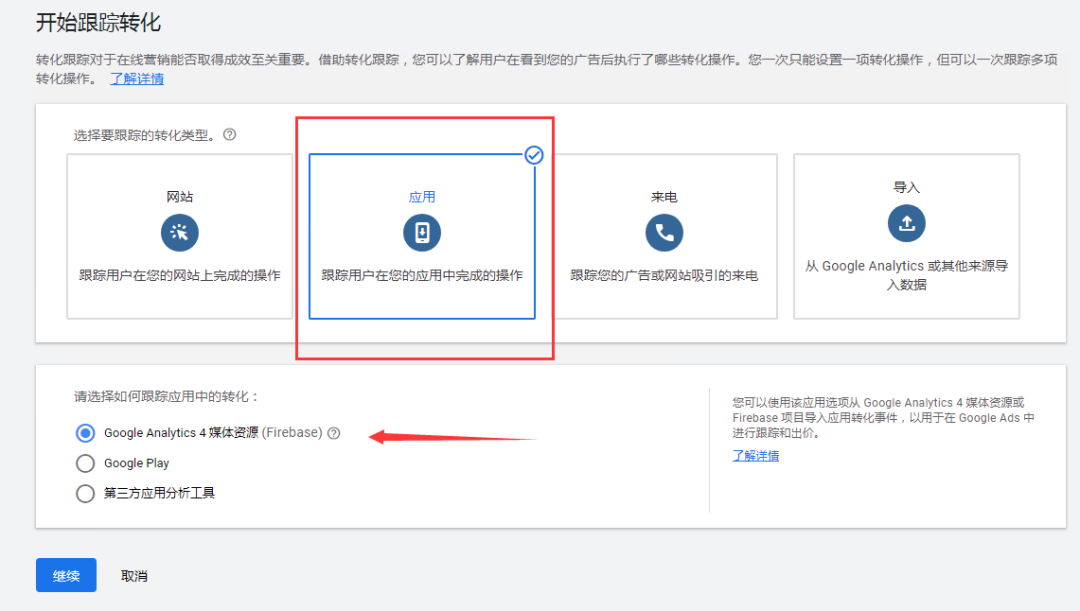
Task: Choose the 来电 conversion type card
Action: click(x=665, y=236)
